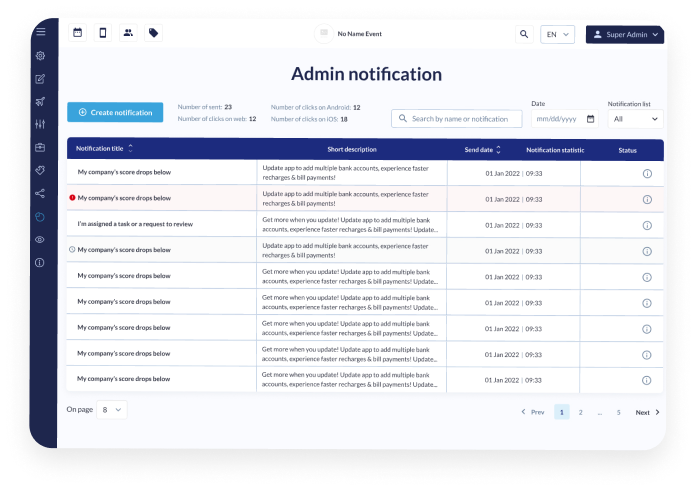Click the search magnifier button in header
The width and height of the screenshot is (696, 490).
tap(524, 34)
